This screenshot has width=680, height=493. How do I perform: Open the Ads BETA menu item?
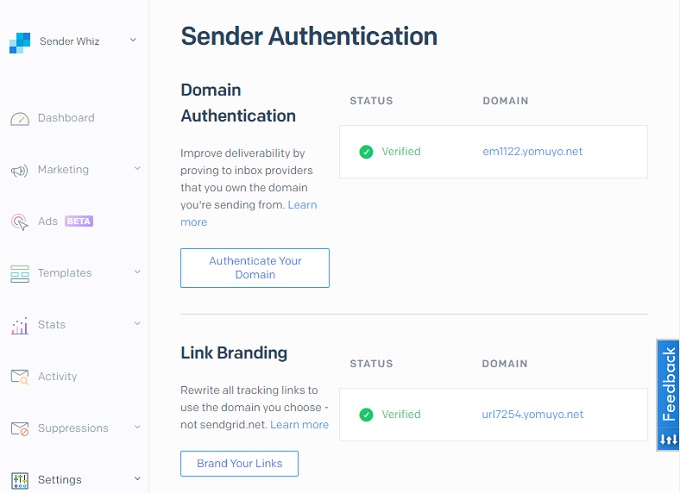tap(65, 221)
